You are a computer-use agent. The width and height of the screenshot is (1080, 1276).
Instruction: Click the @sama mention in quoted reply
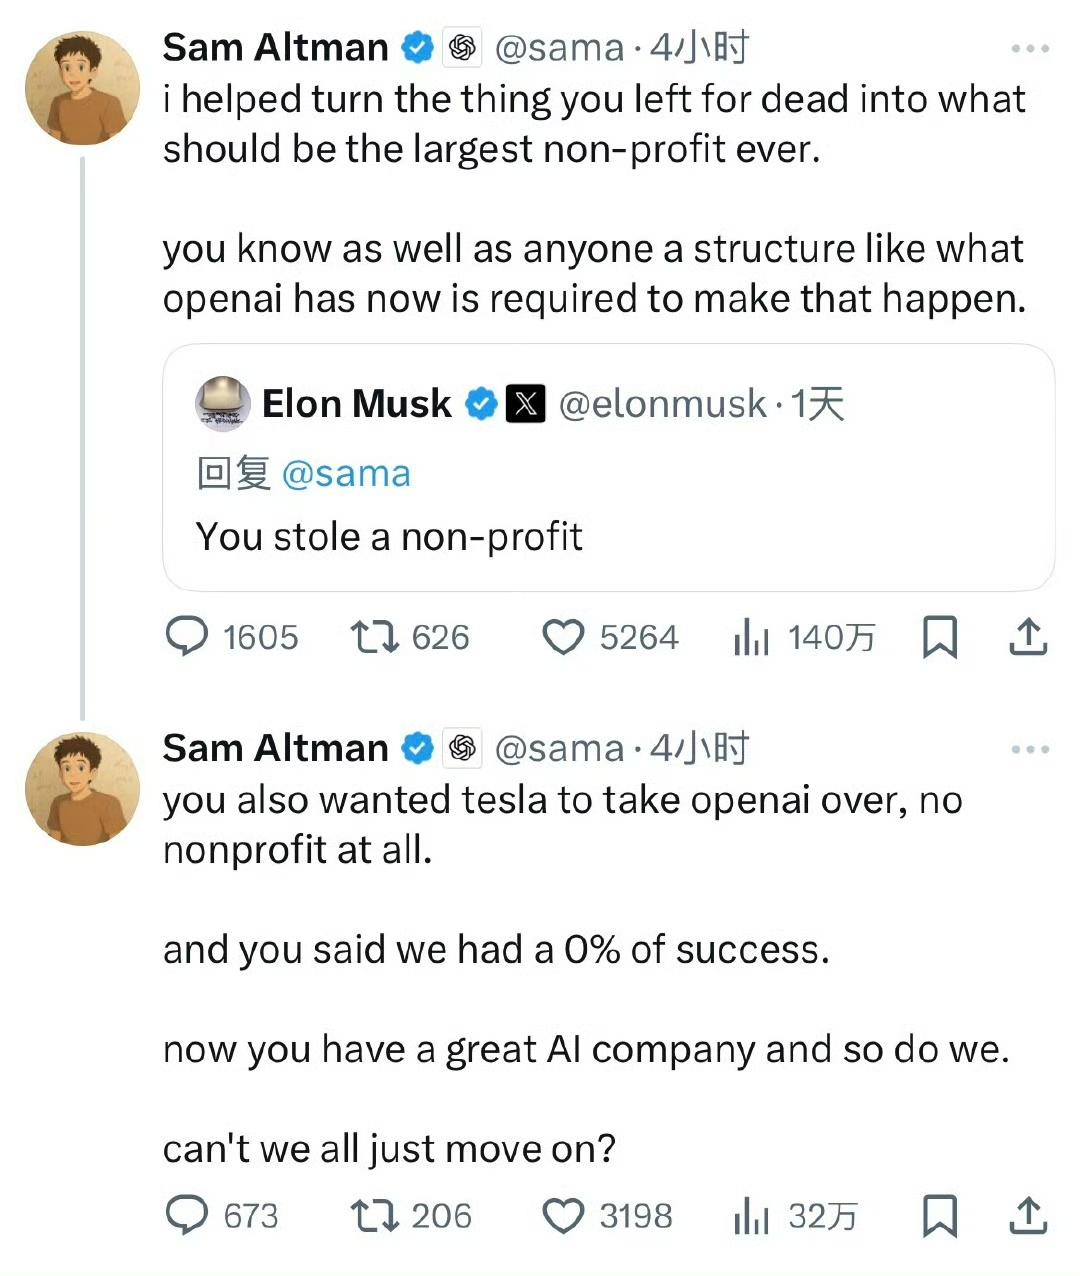(346, 474)
